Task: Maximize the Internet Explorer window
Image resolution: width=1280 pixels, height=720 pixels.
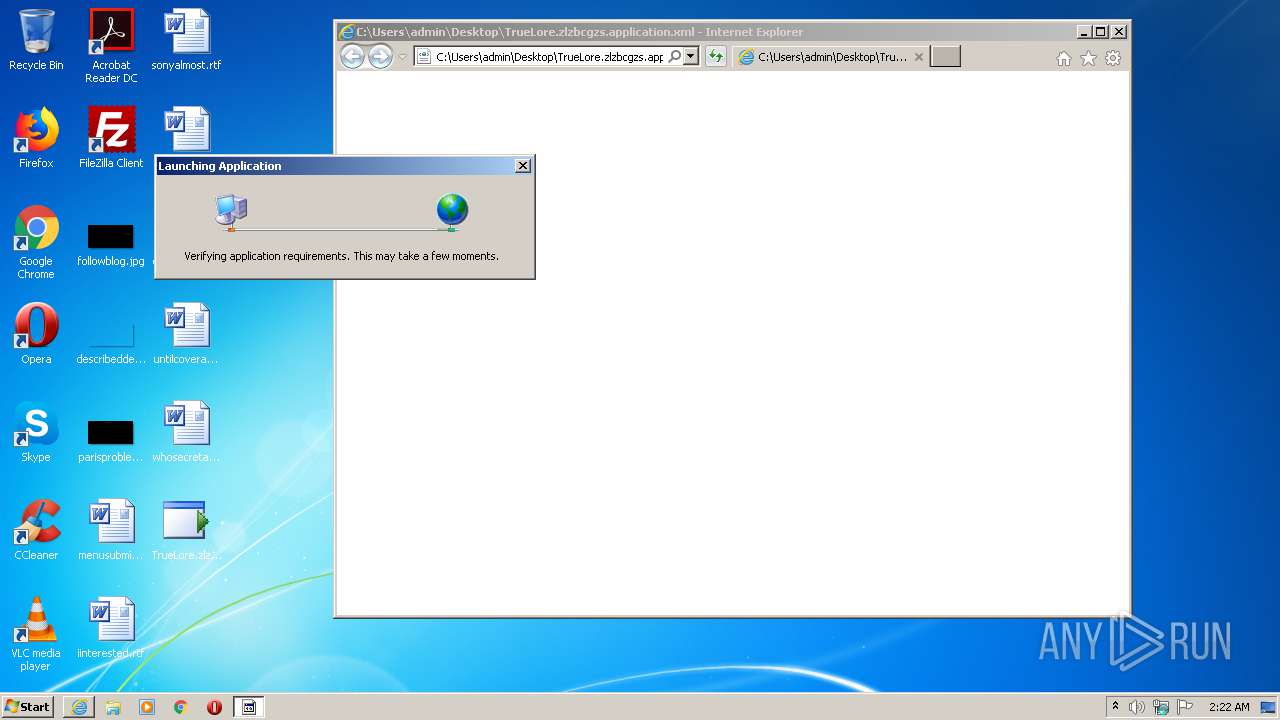Action: pos(1101,32)
